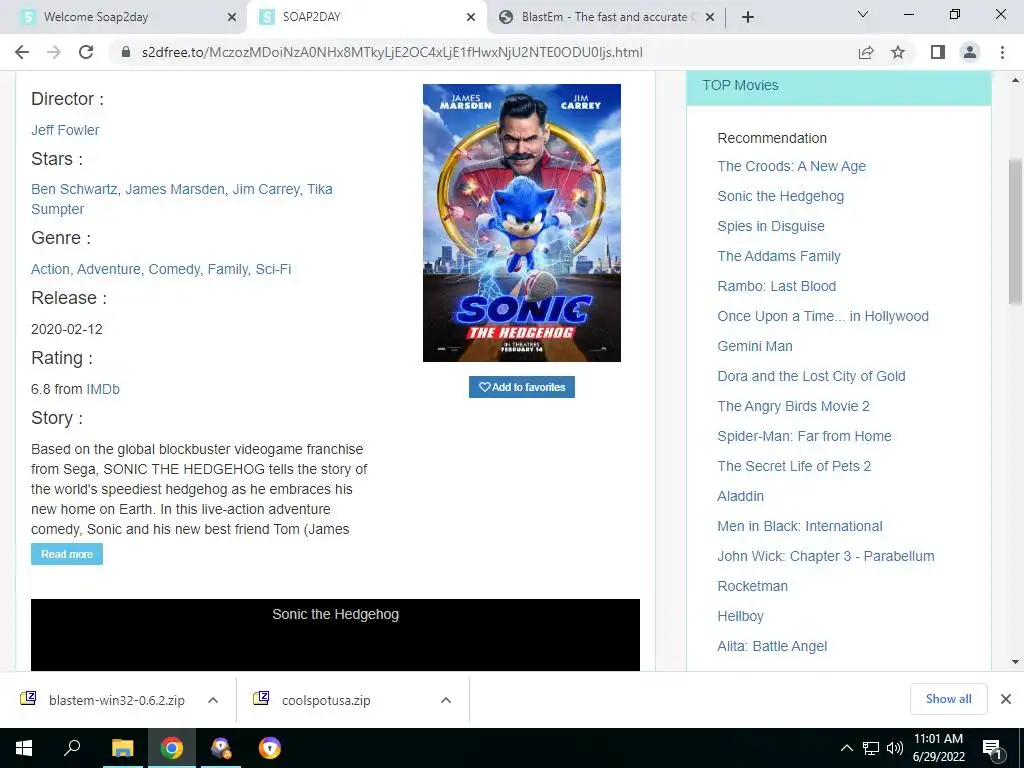Image resolution: width=1024 pixels, height=768 pixels.
Task: View site security lock info
Action: [127, 52]
